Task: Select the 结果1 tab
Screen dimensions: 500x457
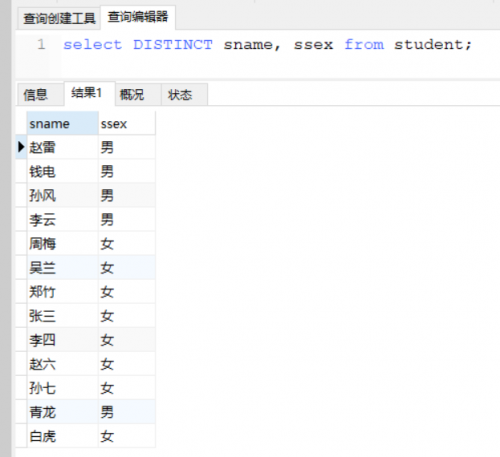Action: (89, 93)
